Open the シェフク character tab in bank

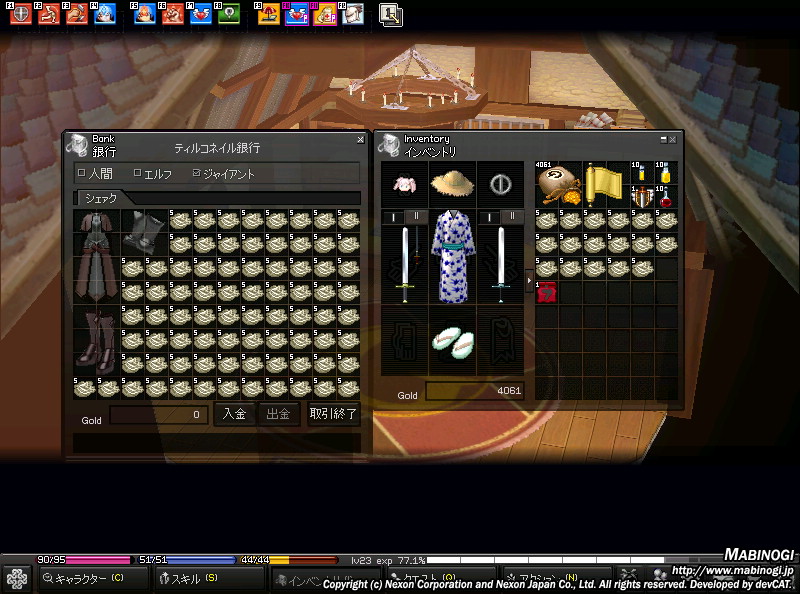[x=101, y=198]
